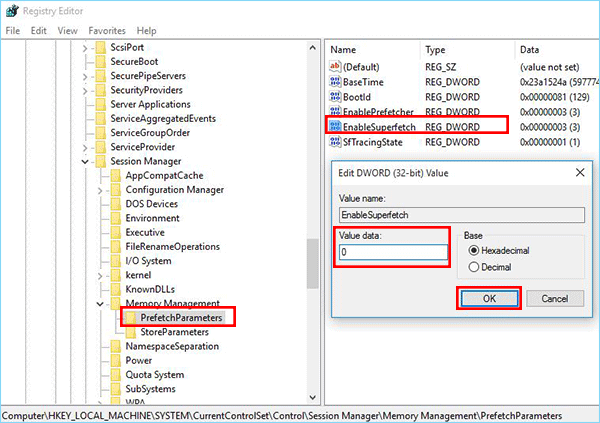Select the Power tree key

pos(139,361)
